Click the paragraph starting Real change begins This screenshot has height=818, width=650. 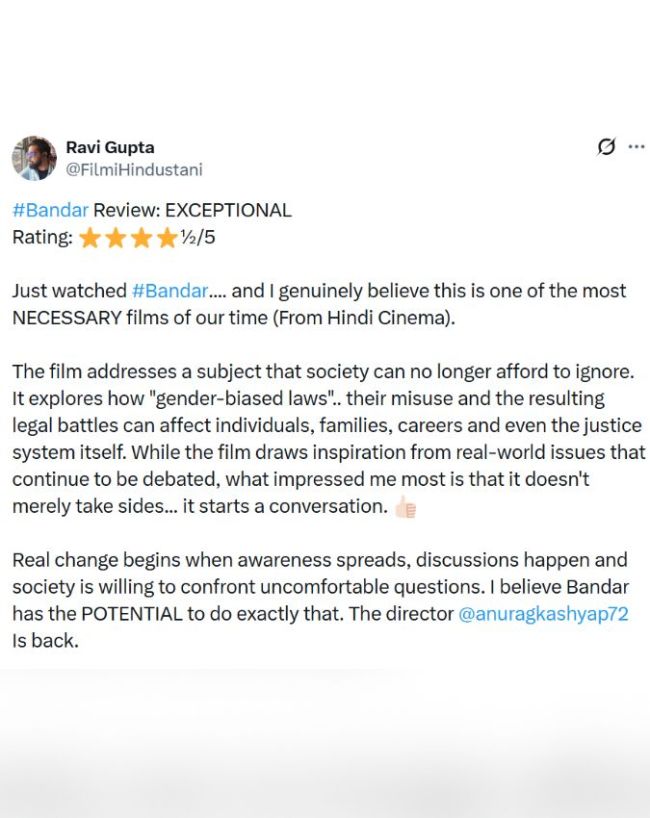click(x=320, y=600)
